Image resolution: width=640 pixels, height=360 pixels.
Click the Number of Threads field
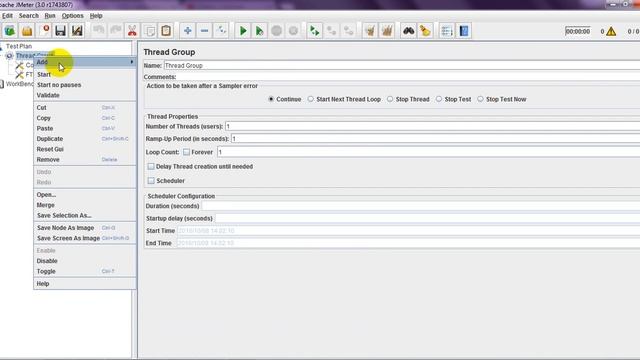433,127
